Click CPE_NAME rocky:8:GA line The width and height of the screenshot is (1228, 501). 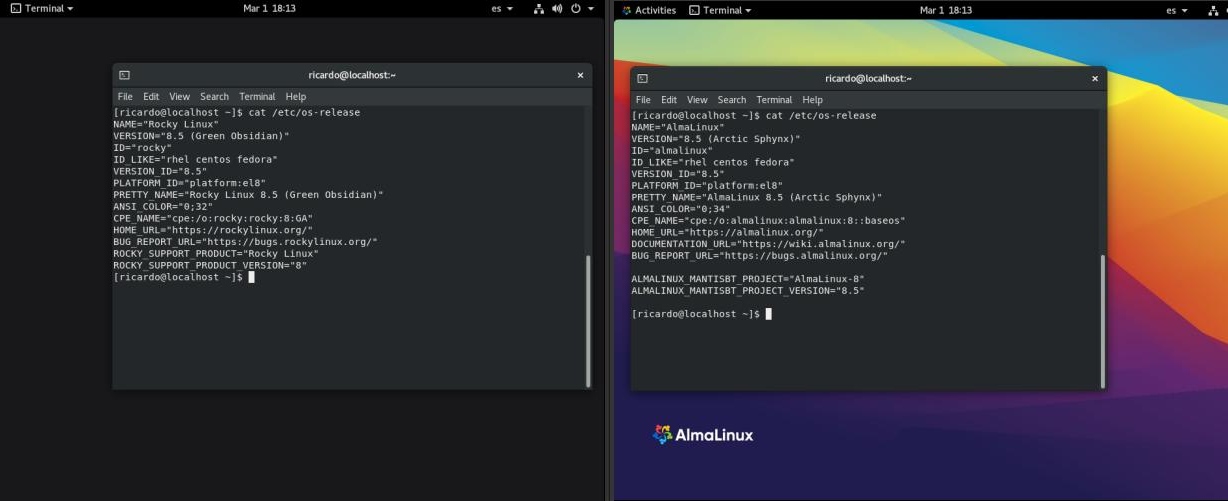213,218
